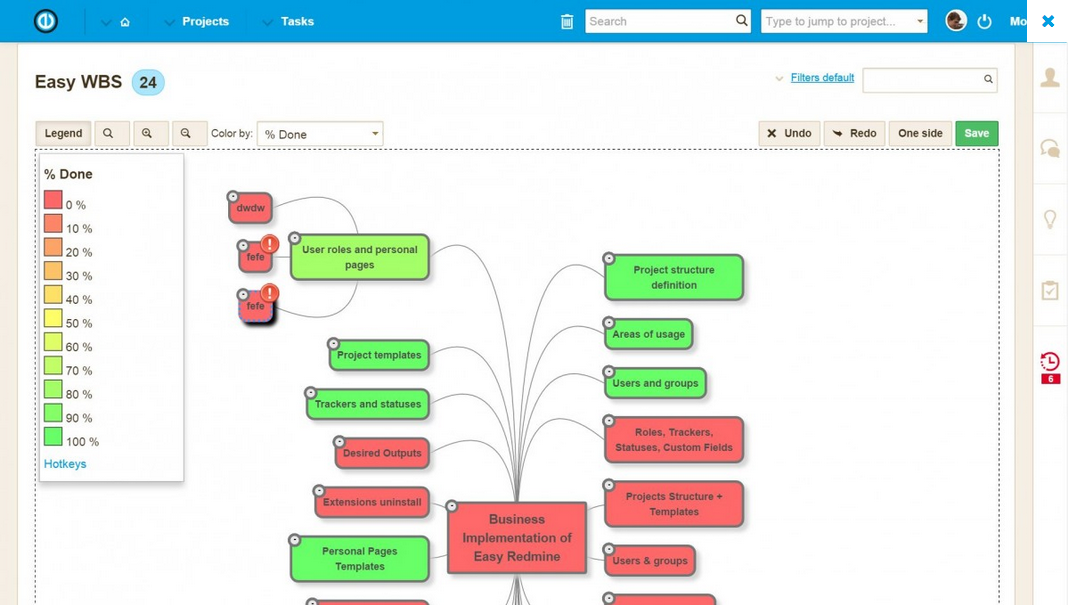This screenshot has height=605, width=1068.
Task: Select the Trackers and statuses node
Action: coord(368,404)
